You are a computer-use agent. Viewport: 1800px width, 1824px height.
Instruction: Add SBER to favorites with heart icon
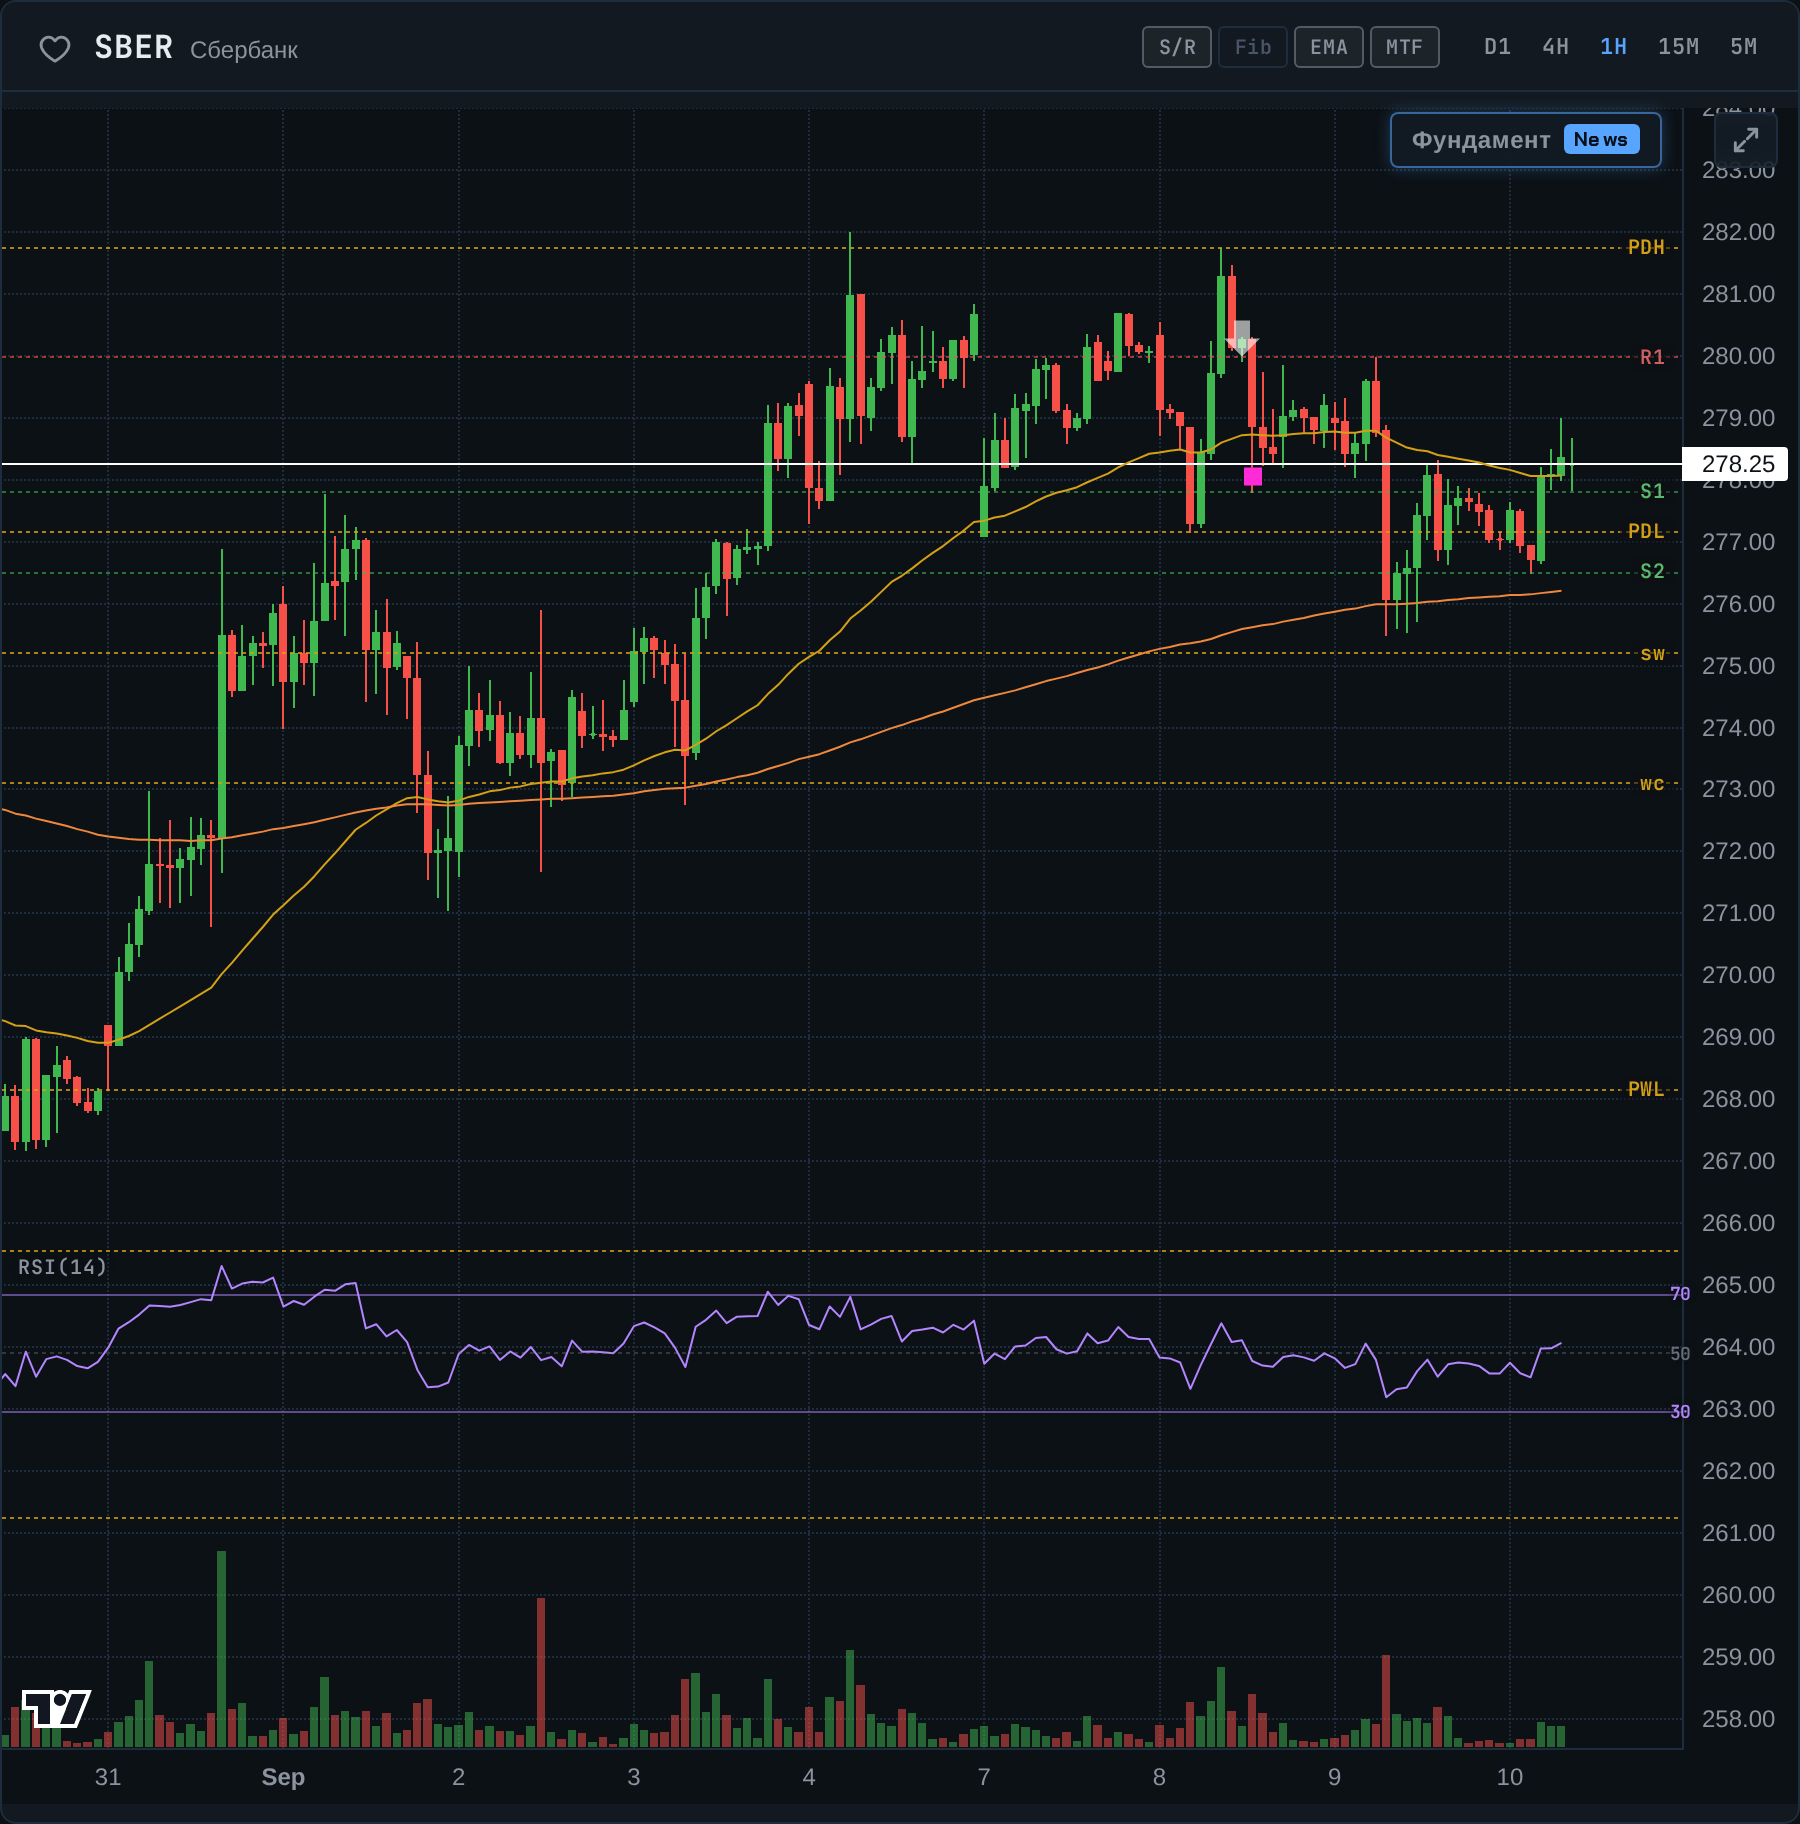55,48
